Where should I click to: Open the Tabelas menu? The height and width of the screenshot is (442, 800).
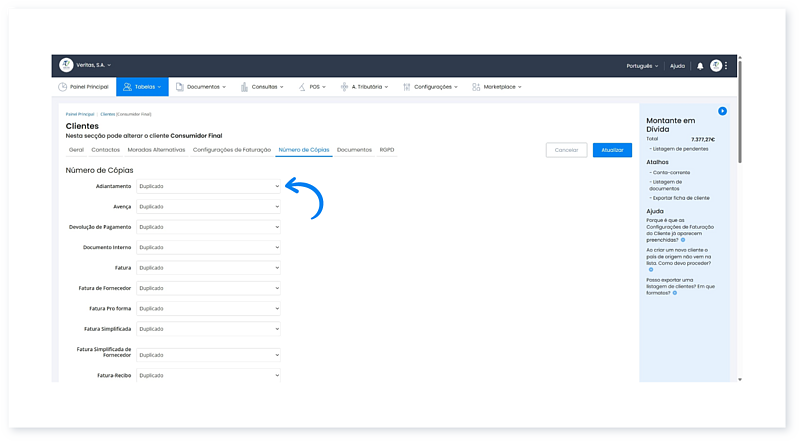coord(141,87)
